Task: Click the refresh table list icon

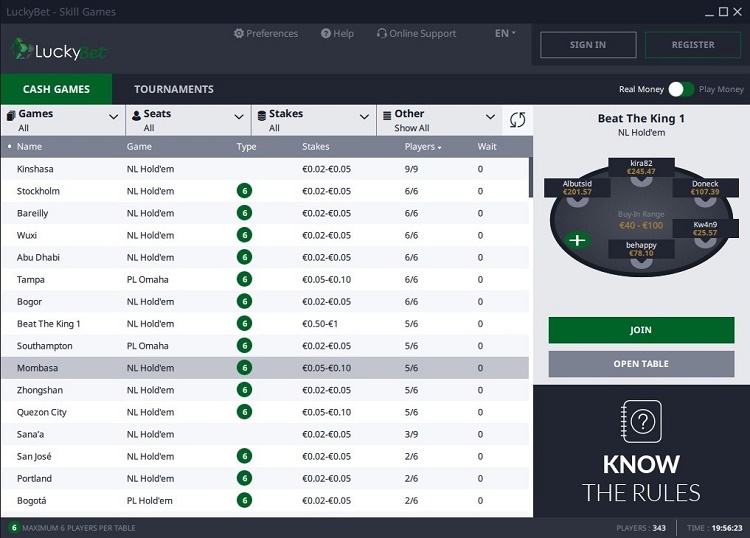Action: point(517,120)
